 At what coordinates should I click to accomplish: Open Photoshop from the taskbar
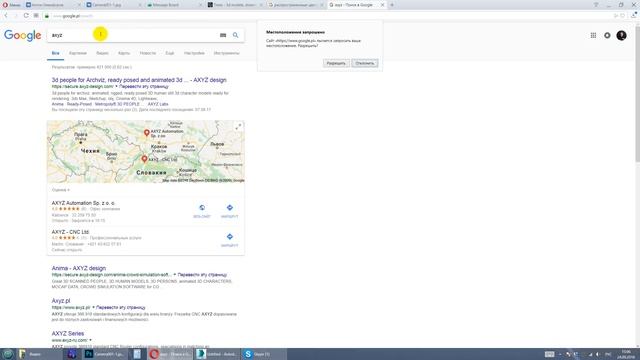tap(104, 354)
